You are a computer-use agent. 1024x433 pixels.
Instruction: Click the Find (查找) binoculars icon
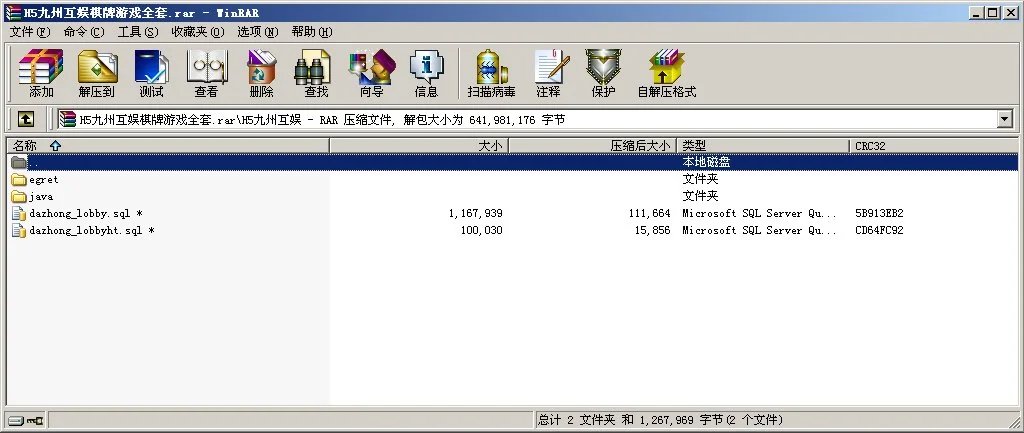click(316, 73)
